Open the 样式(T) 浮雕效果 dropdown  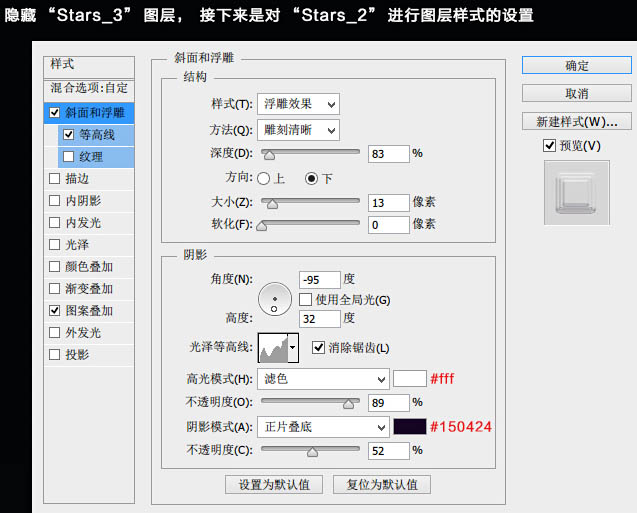coord(298,104)
